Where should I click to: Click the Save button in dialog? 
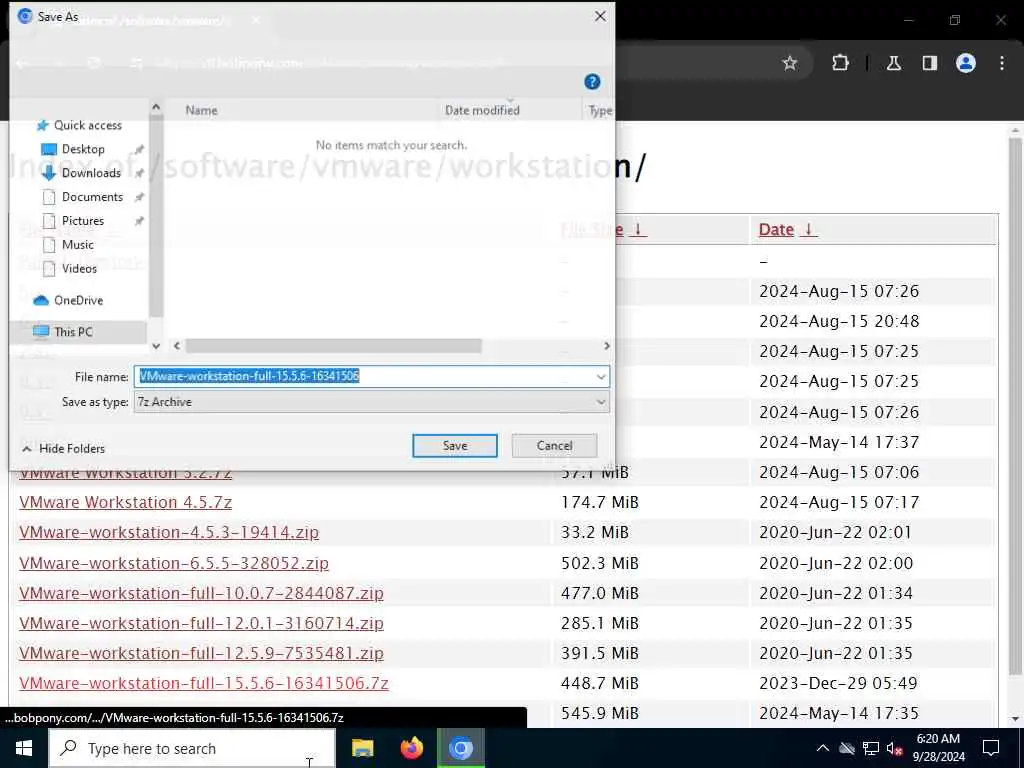455,445
